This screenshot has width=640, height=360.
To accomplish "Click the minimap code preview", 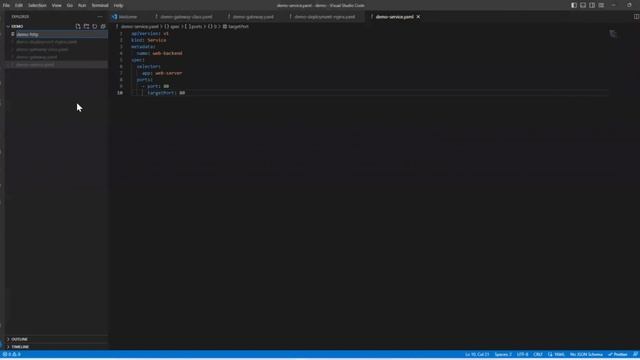I will [x=613, y=34].
